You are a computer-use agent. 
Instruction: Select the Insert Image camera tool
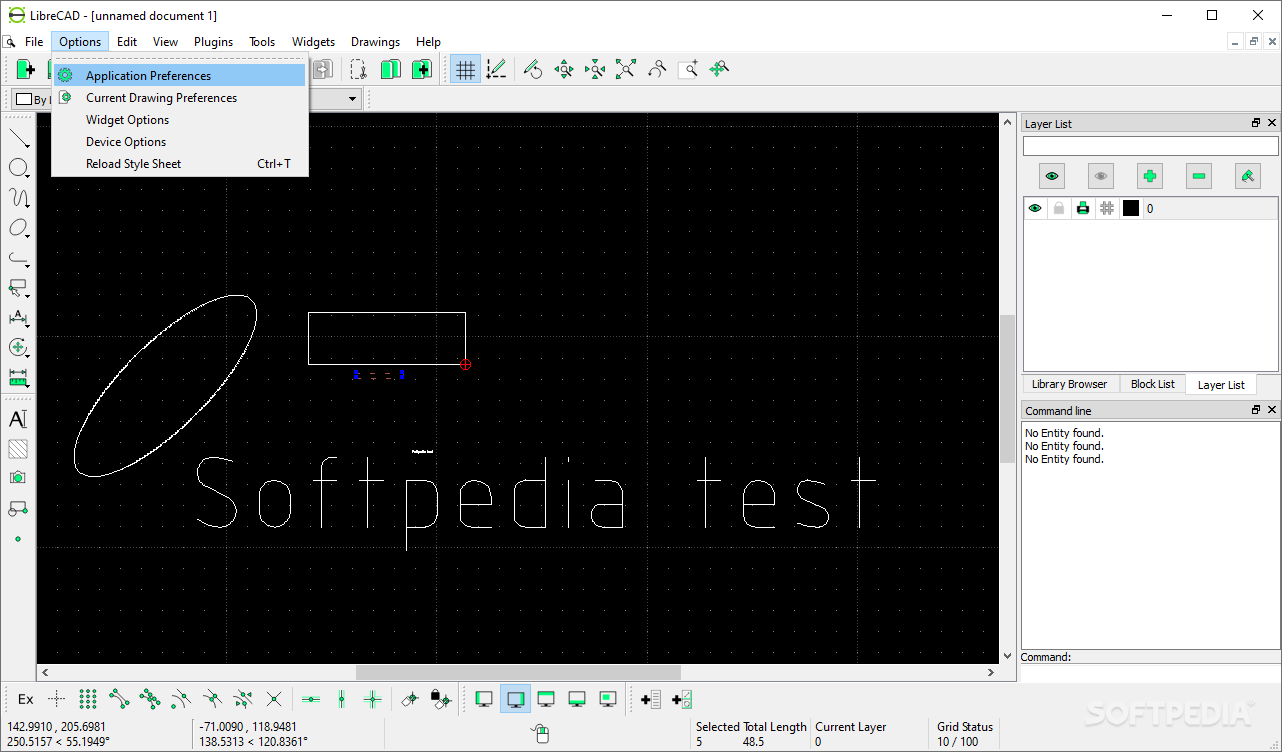pyautogui.click(x=18, y=479)
